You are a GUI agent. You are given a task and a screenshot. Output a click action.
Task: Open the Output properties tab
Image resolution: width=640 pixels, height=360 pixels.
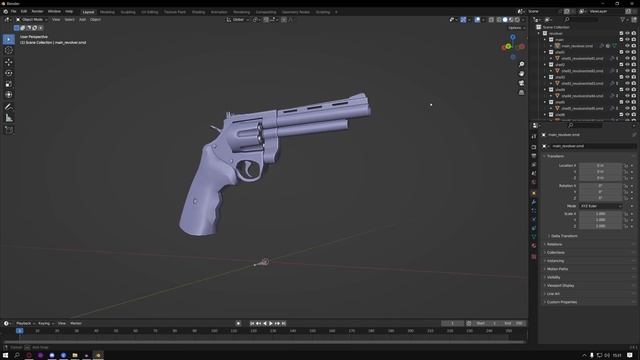click(x=534, y=156)
